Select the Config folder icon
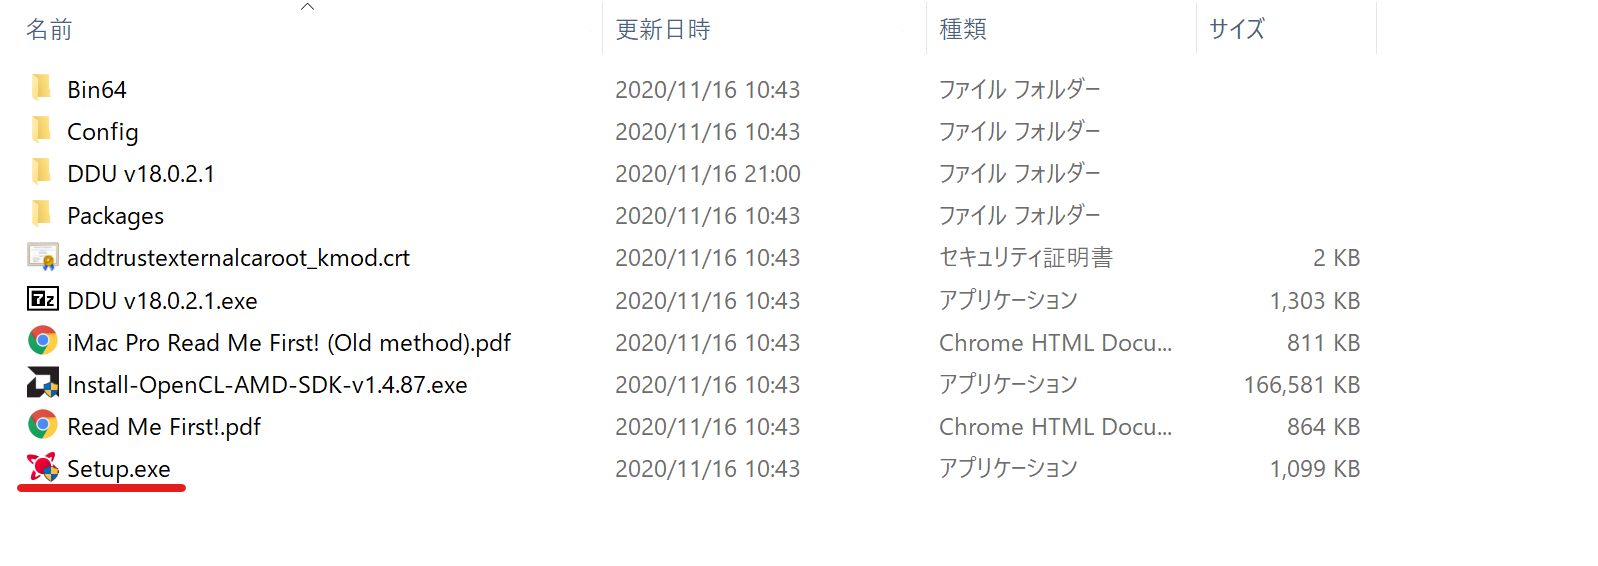Image resolution: width=1598 pixels, height=566 pixels. tap(41, 130)
